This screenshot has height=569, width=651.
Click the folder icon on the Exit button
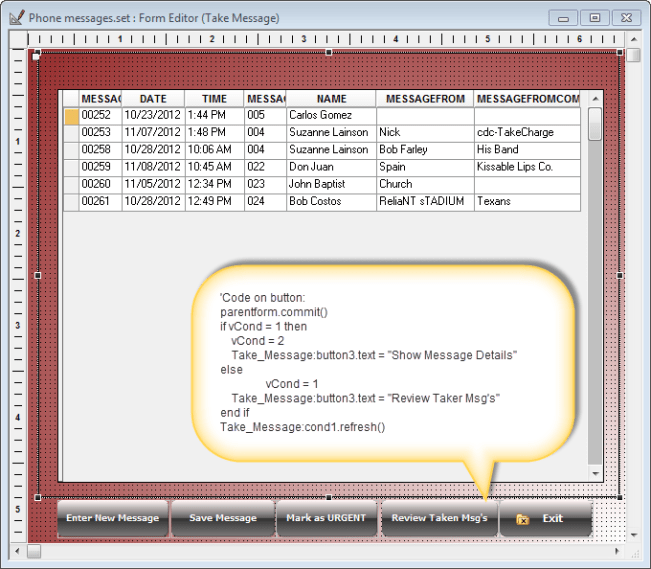(521, 519)
